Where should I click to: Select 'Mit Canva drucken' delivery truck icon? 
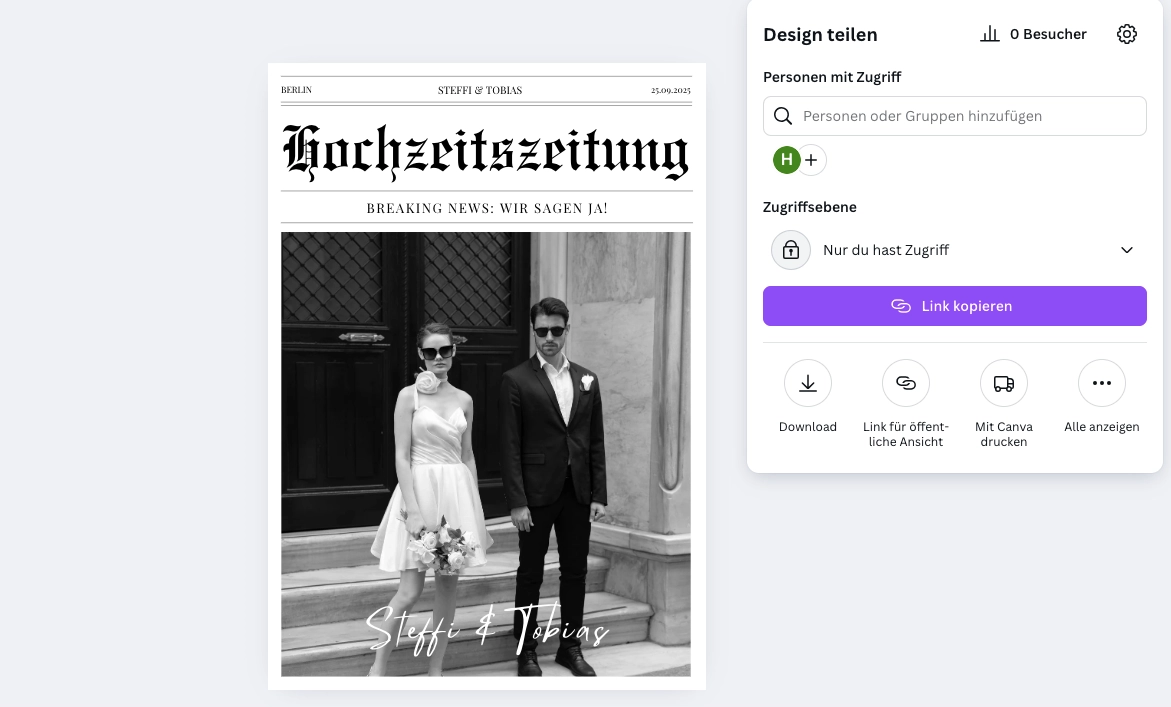pyautogui.click(x=1004, y=383)
